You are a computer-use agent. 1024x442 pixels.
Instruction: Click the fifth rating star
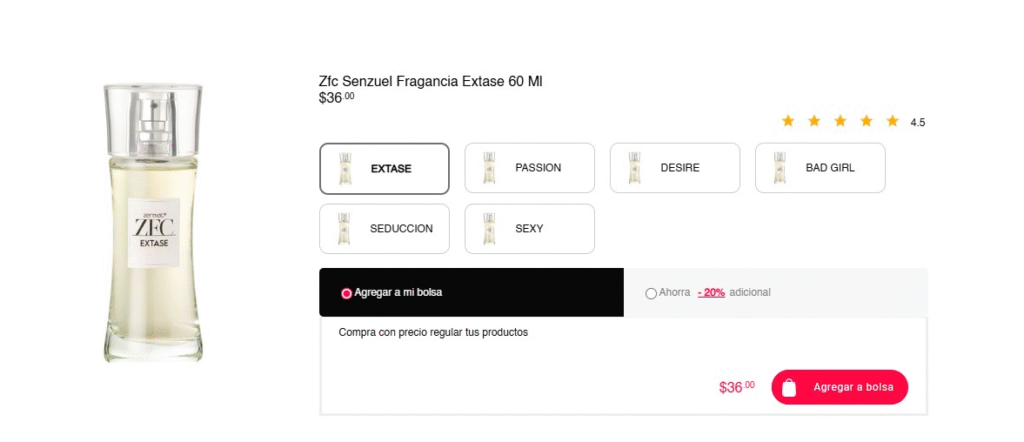point(893,121)
